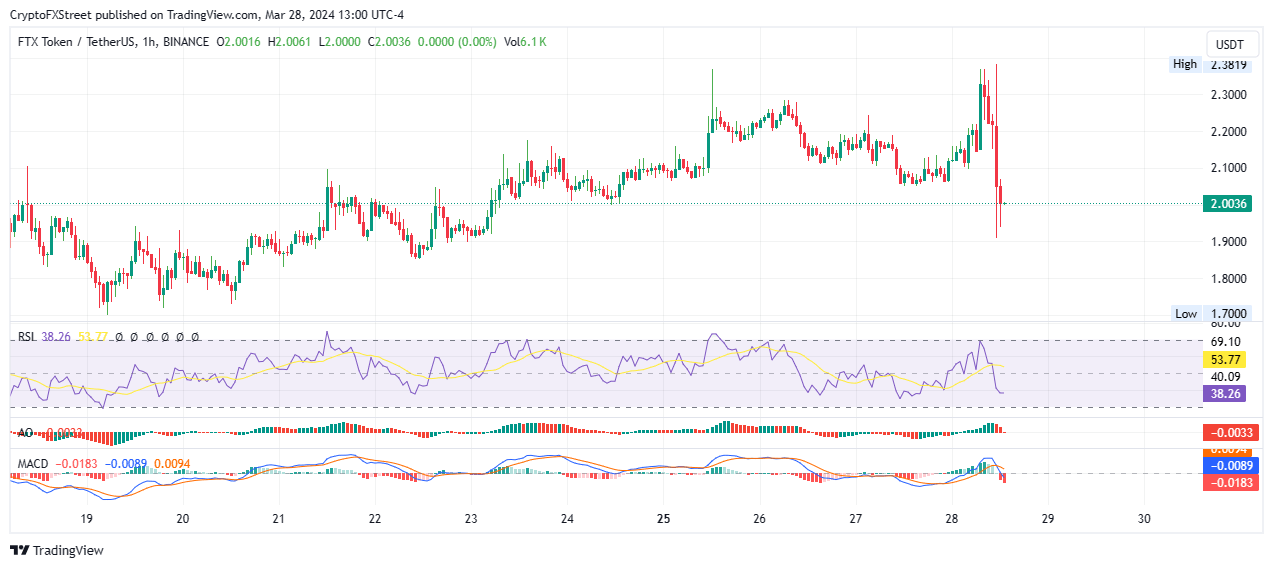1273x568 pixels.
Task: Click date 28 on the time axis
Action: (x=951, y=519)
